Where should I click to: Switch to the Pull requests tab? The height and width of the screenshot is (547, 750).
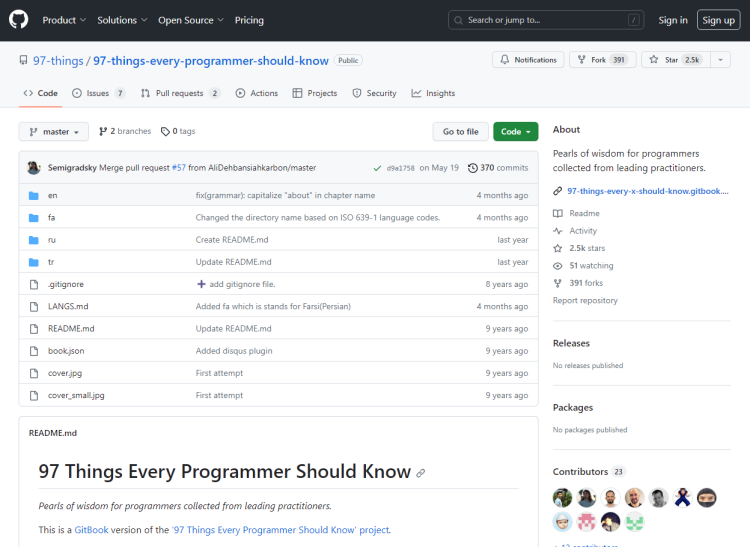pyautogui.click(x=180, y=93)
